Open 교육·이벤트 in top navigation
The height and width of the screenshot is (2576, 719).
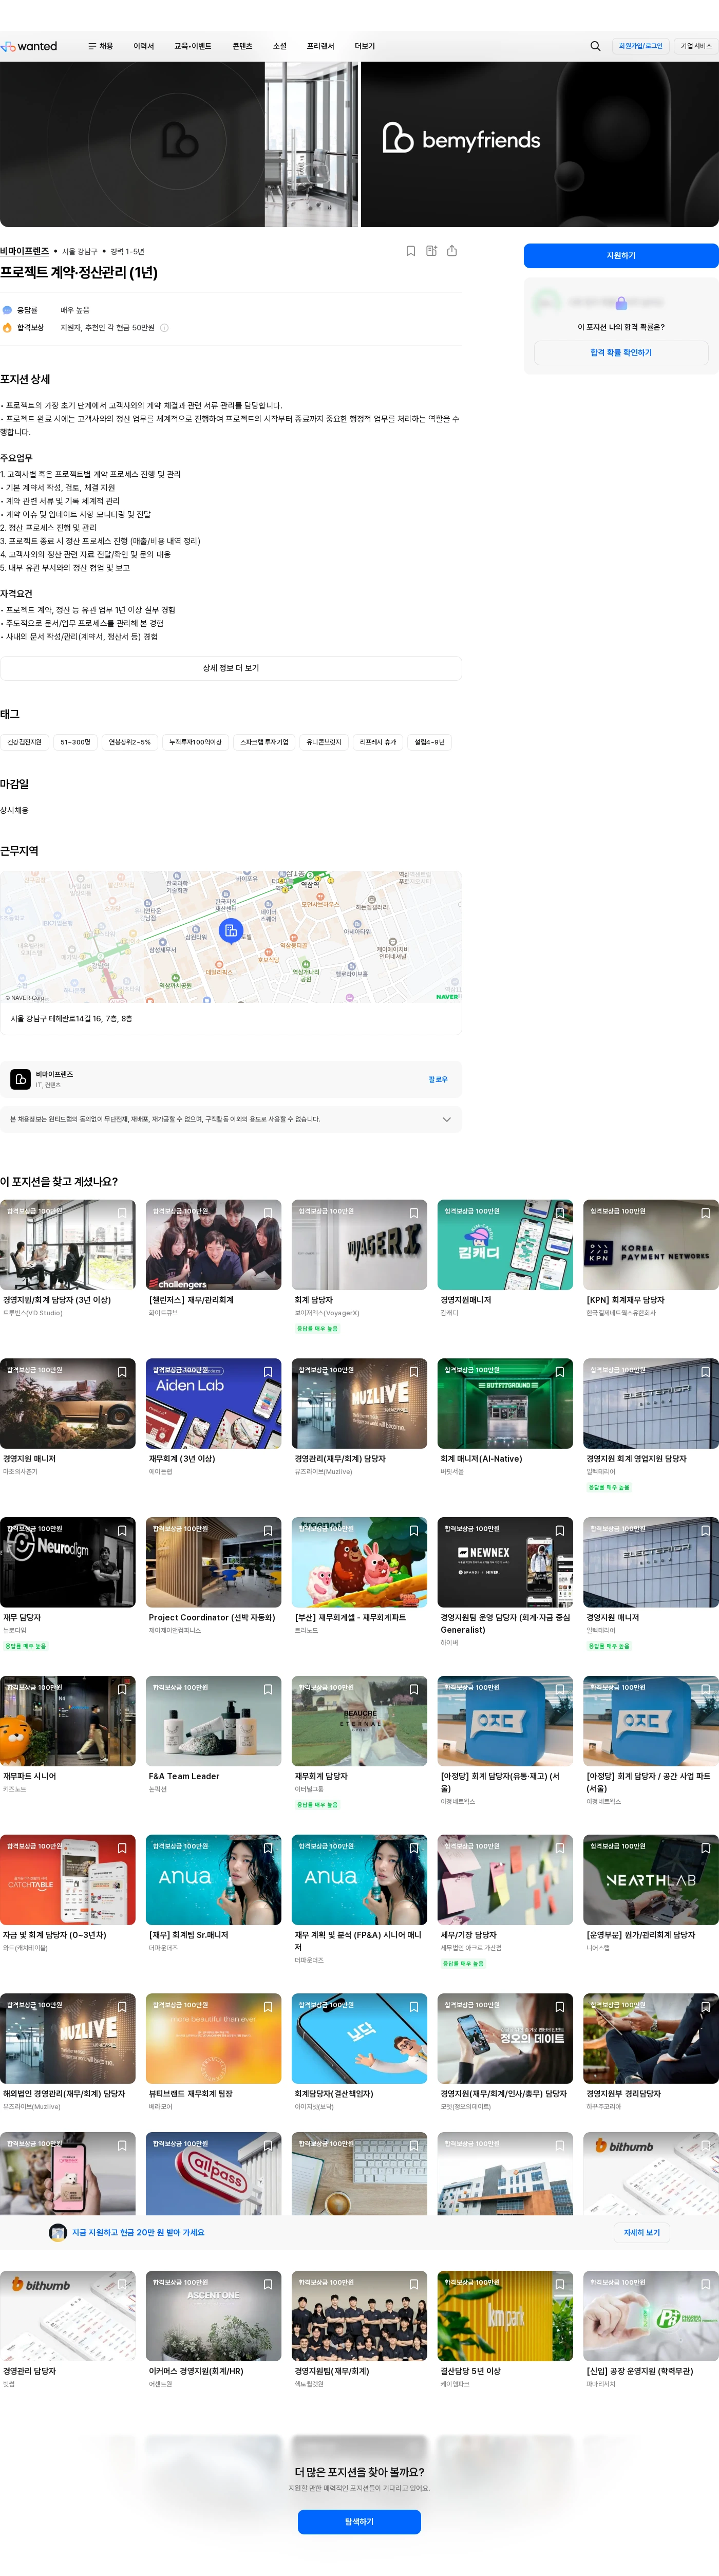(x=193, y=46)
